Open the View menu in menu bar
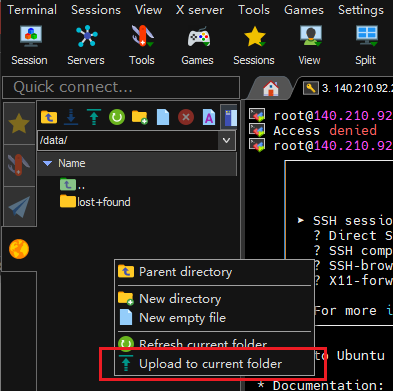 [149, 10]
